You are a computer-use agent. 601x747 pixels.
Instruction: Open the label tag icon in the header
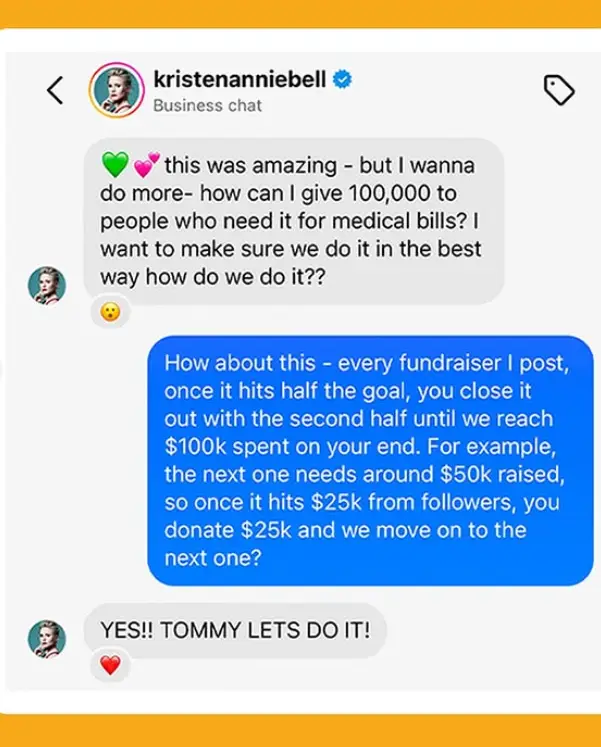coord(559,91)
